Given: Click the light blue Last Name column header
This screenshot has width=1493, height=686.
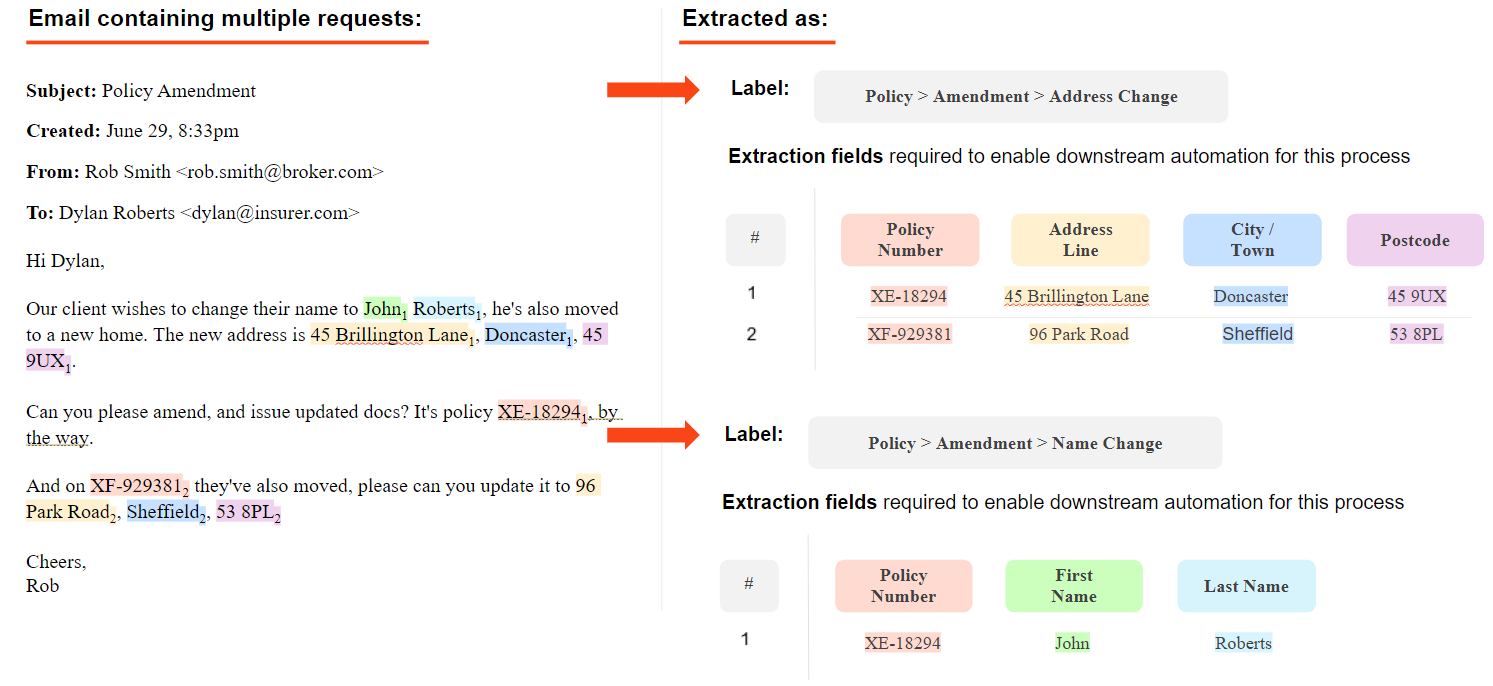Looking at the screenshot, I should coord(1245,586).
